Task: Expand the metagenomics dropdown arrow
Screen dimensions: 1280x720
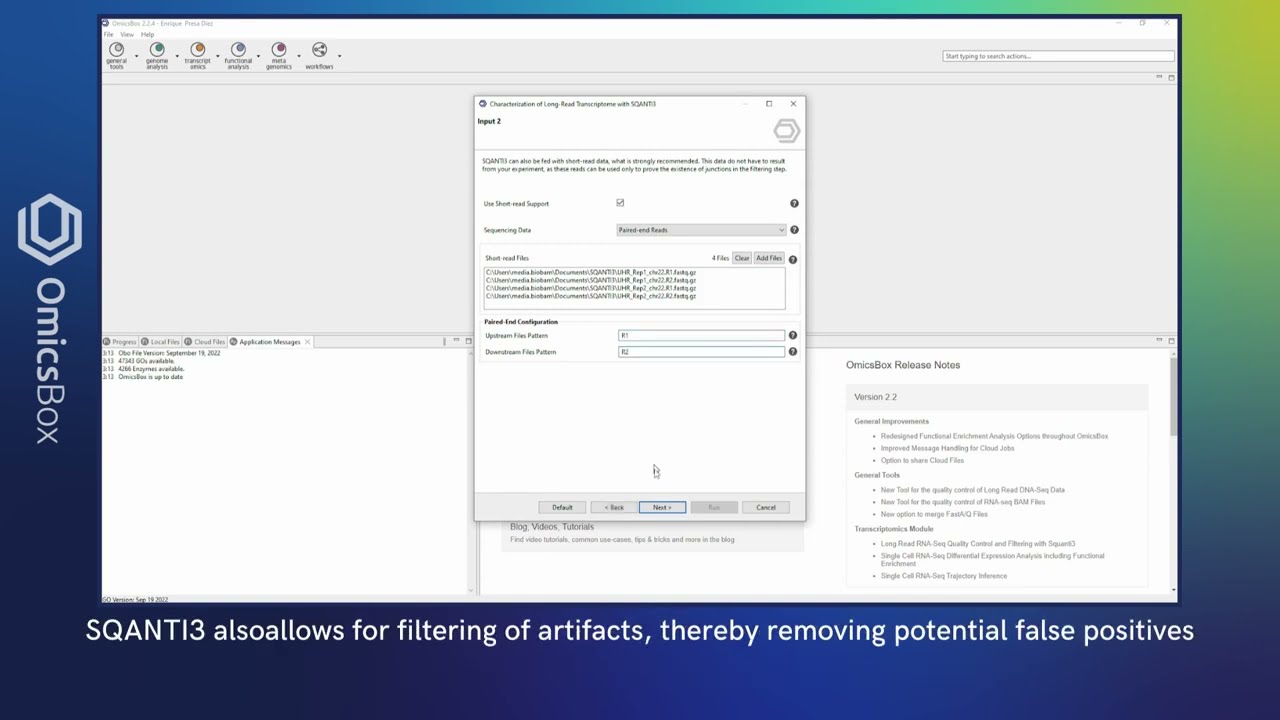Action: point(299,55)
